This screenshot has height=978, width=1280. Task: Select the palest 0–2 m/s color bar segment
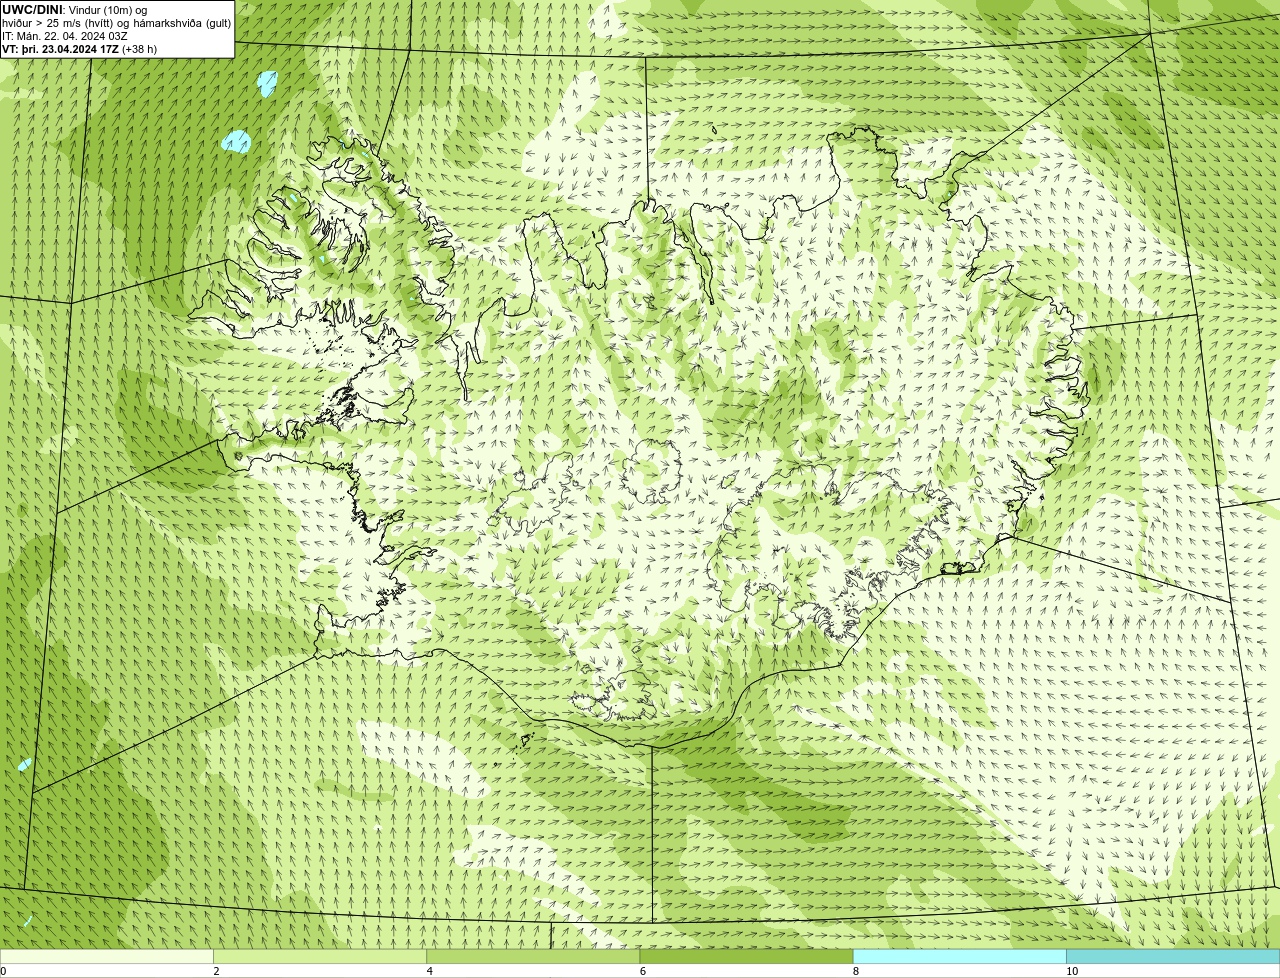pos(106,956)
